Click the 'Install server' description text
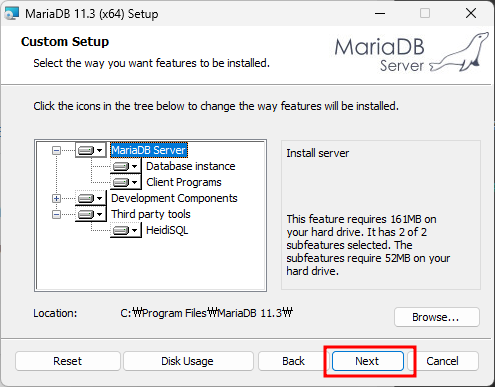This screenshot has height=387, width=495. click(317, 153)
